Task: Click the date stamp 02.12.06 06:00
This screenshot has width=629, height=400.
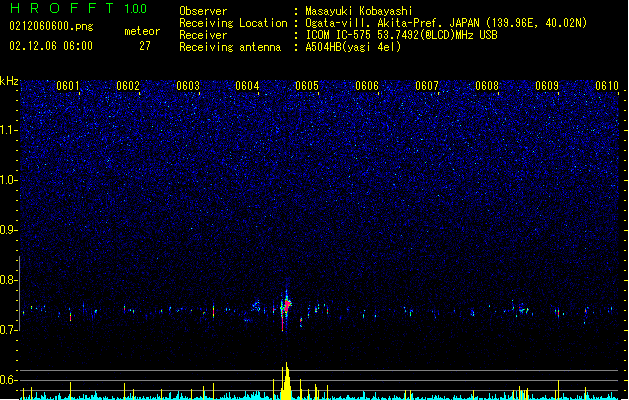Action: [51, 46]
